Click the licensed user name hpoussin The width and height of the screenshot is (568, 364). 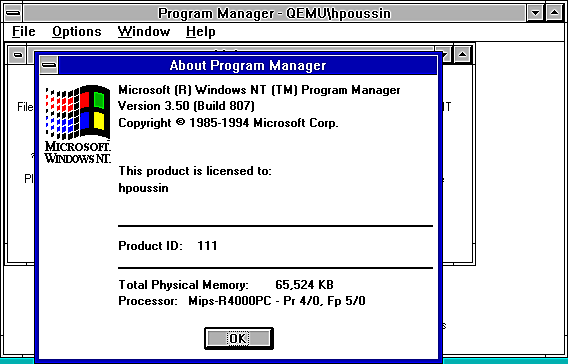(x=143, y=188)
